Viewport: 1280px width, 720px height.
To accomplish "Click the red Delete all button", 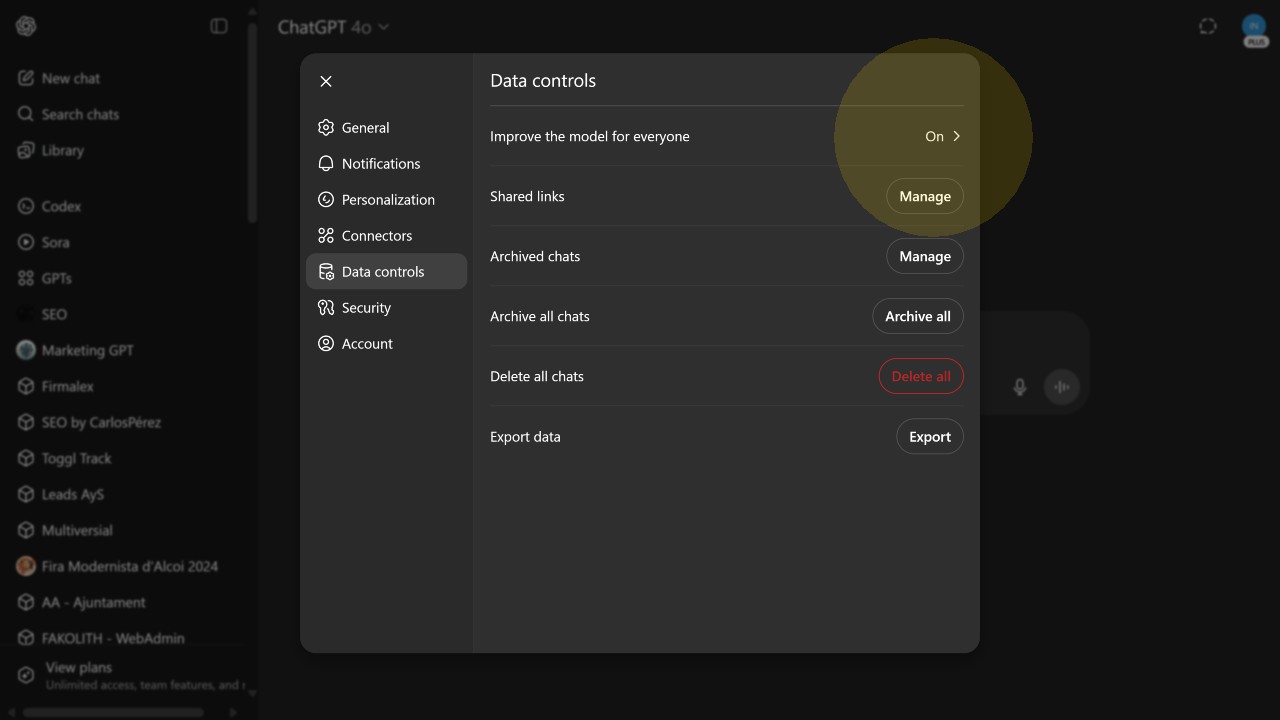I will pyautogui.click(x=920, y=376).
